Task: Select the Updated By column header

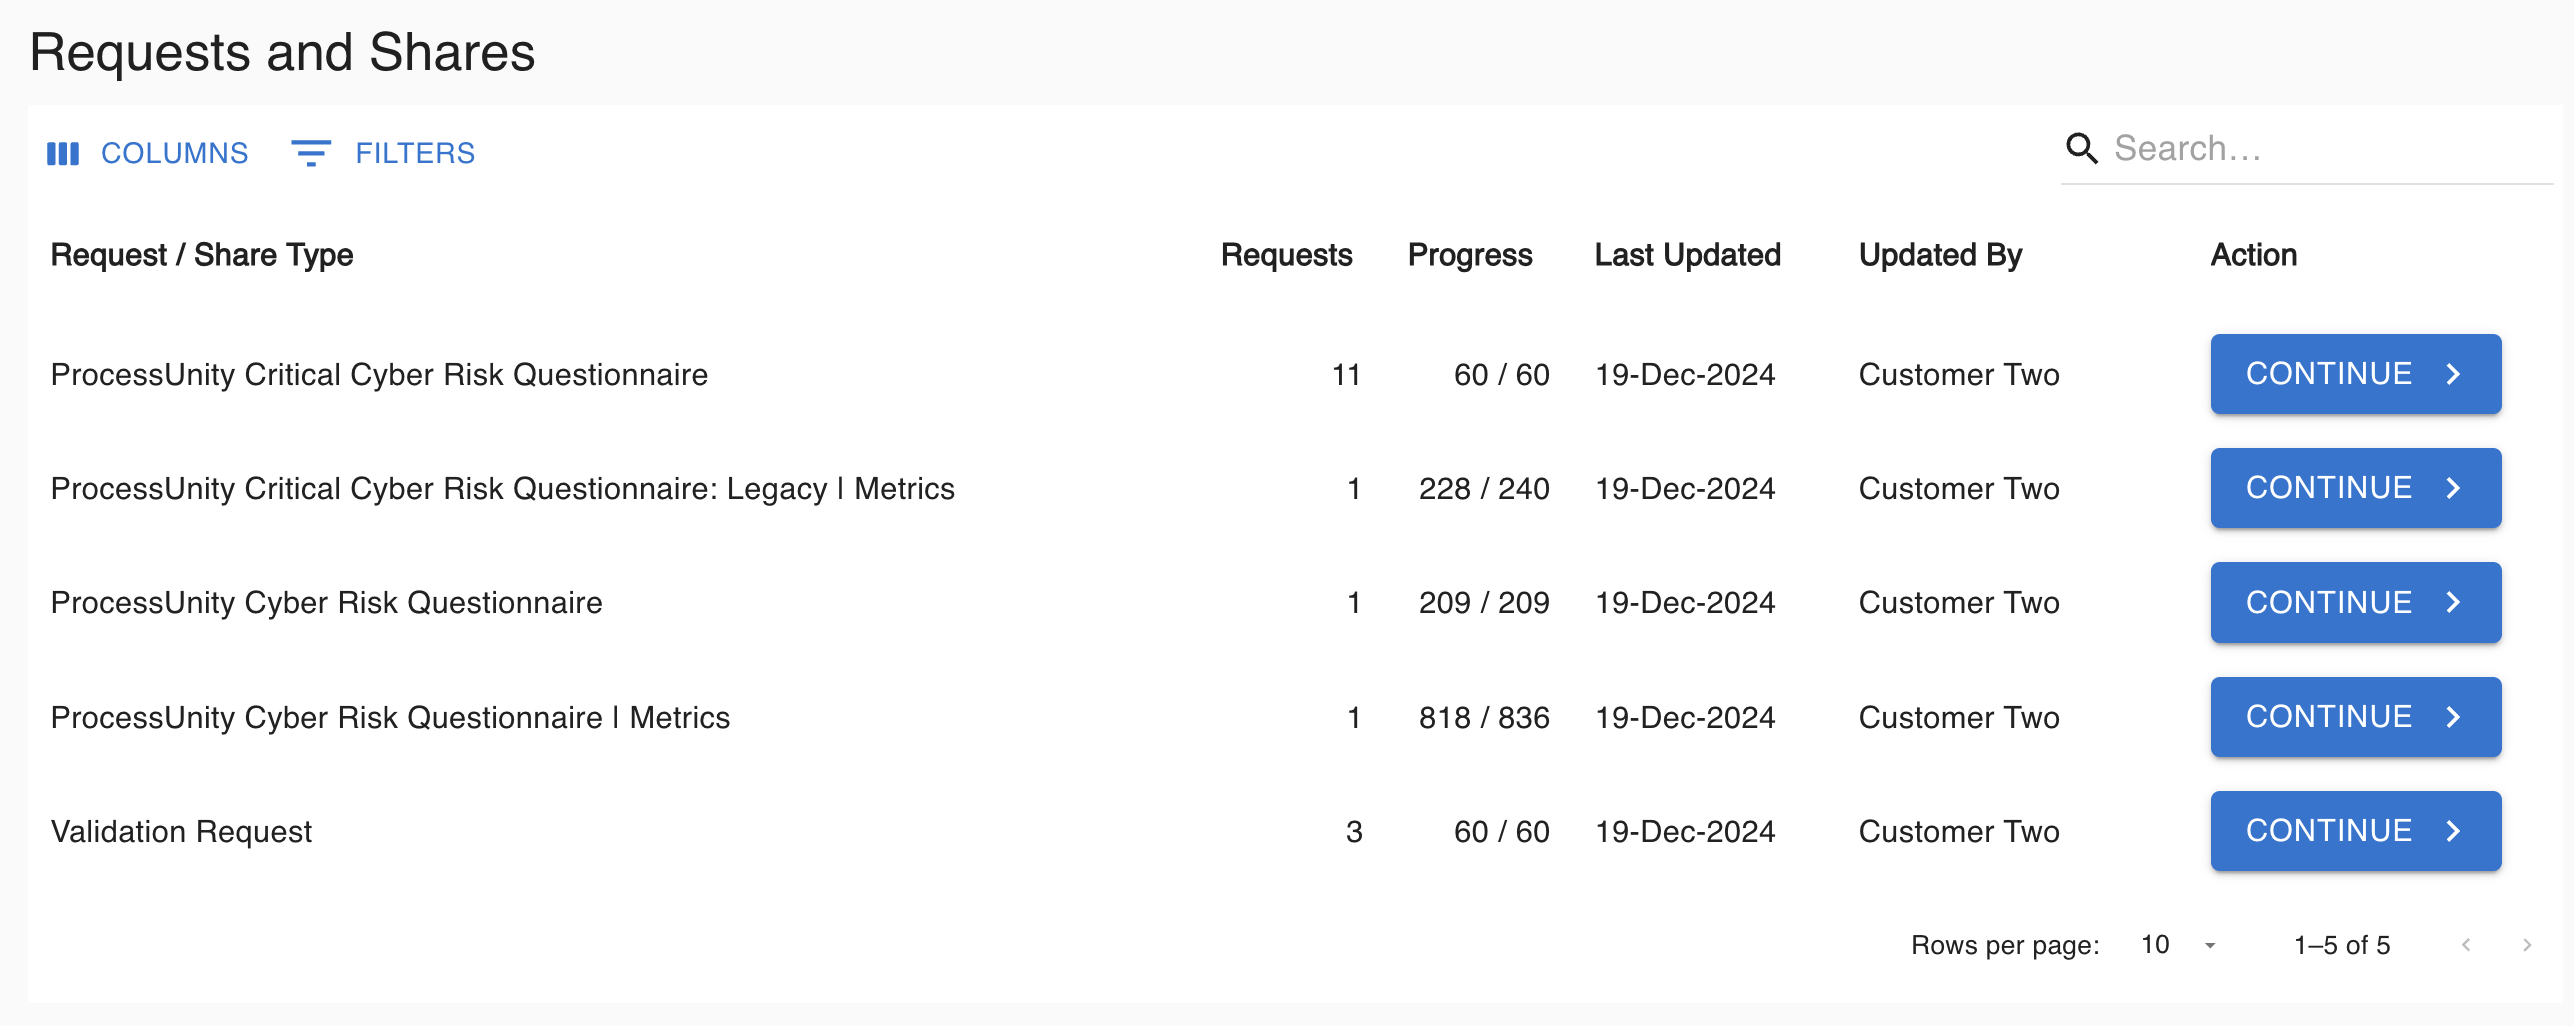Action: [x=1940, y=255]
